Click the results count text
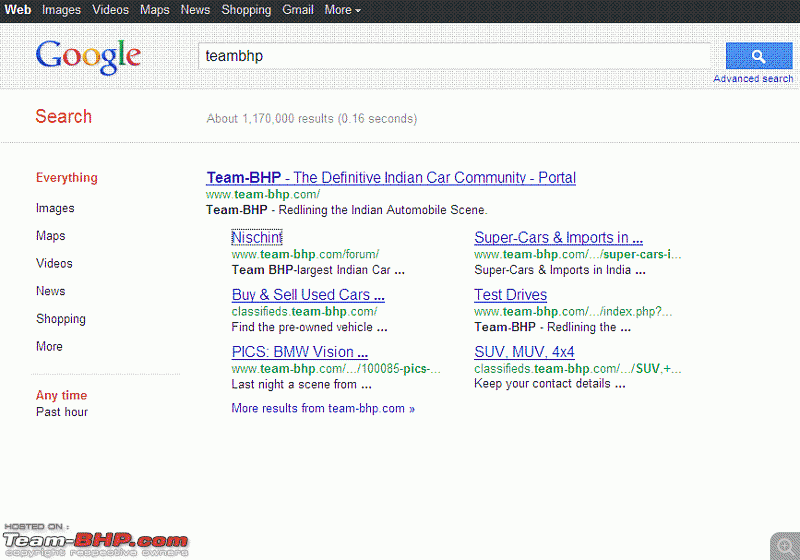Viewport: 800px width, 560px height. click(x=312, y=119)
